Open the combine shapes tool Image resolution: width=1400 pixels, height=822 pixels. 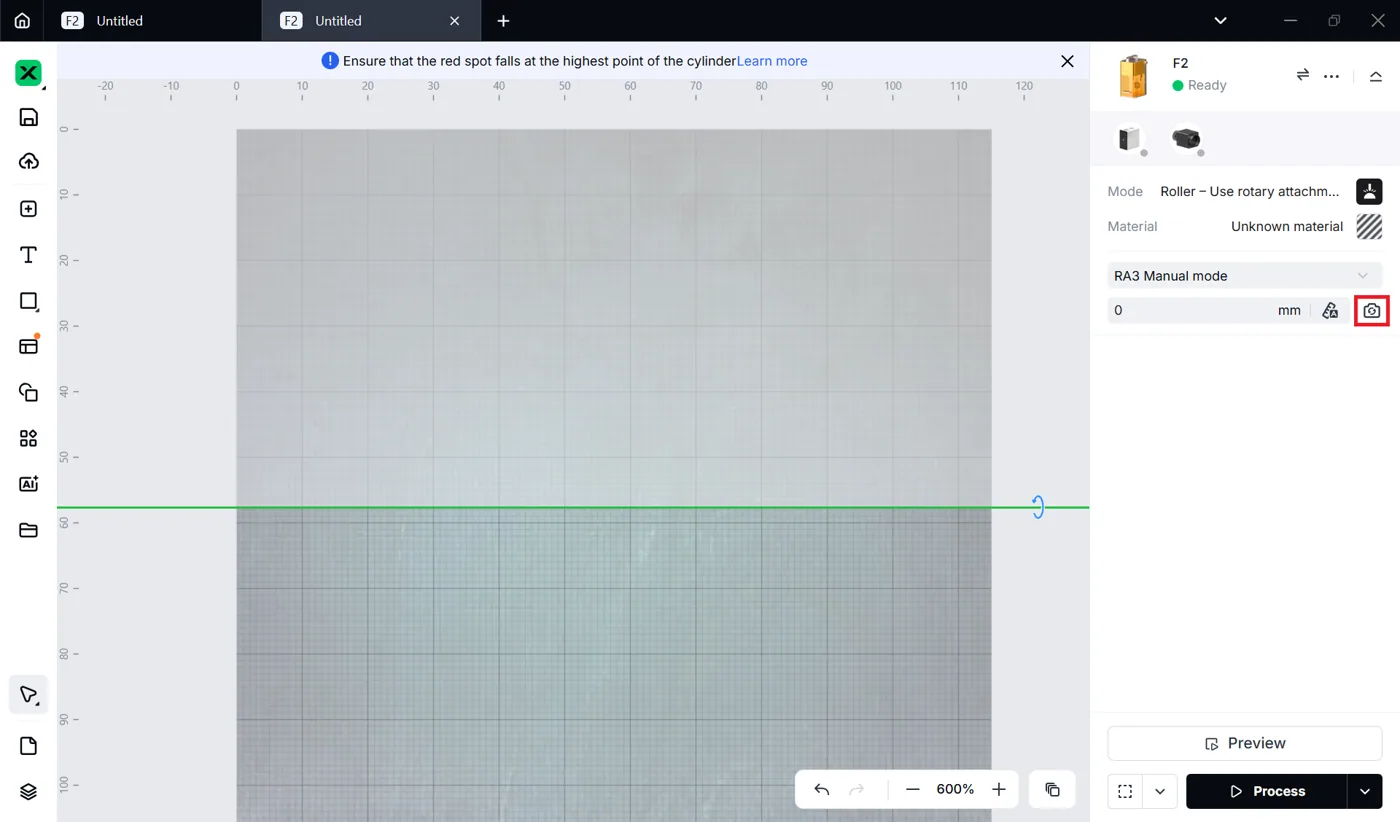(29, 392)
